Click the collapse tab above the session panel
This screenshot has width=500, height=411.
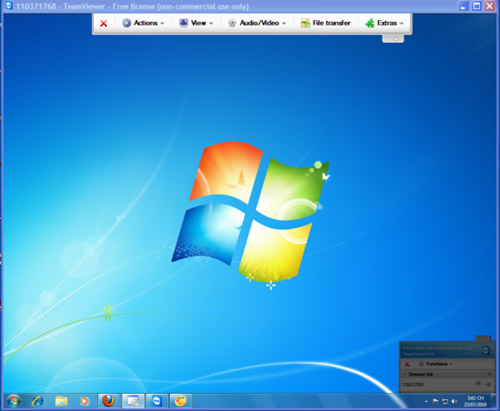click(483, 339)
